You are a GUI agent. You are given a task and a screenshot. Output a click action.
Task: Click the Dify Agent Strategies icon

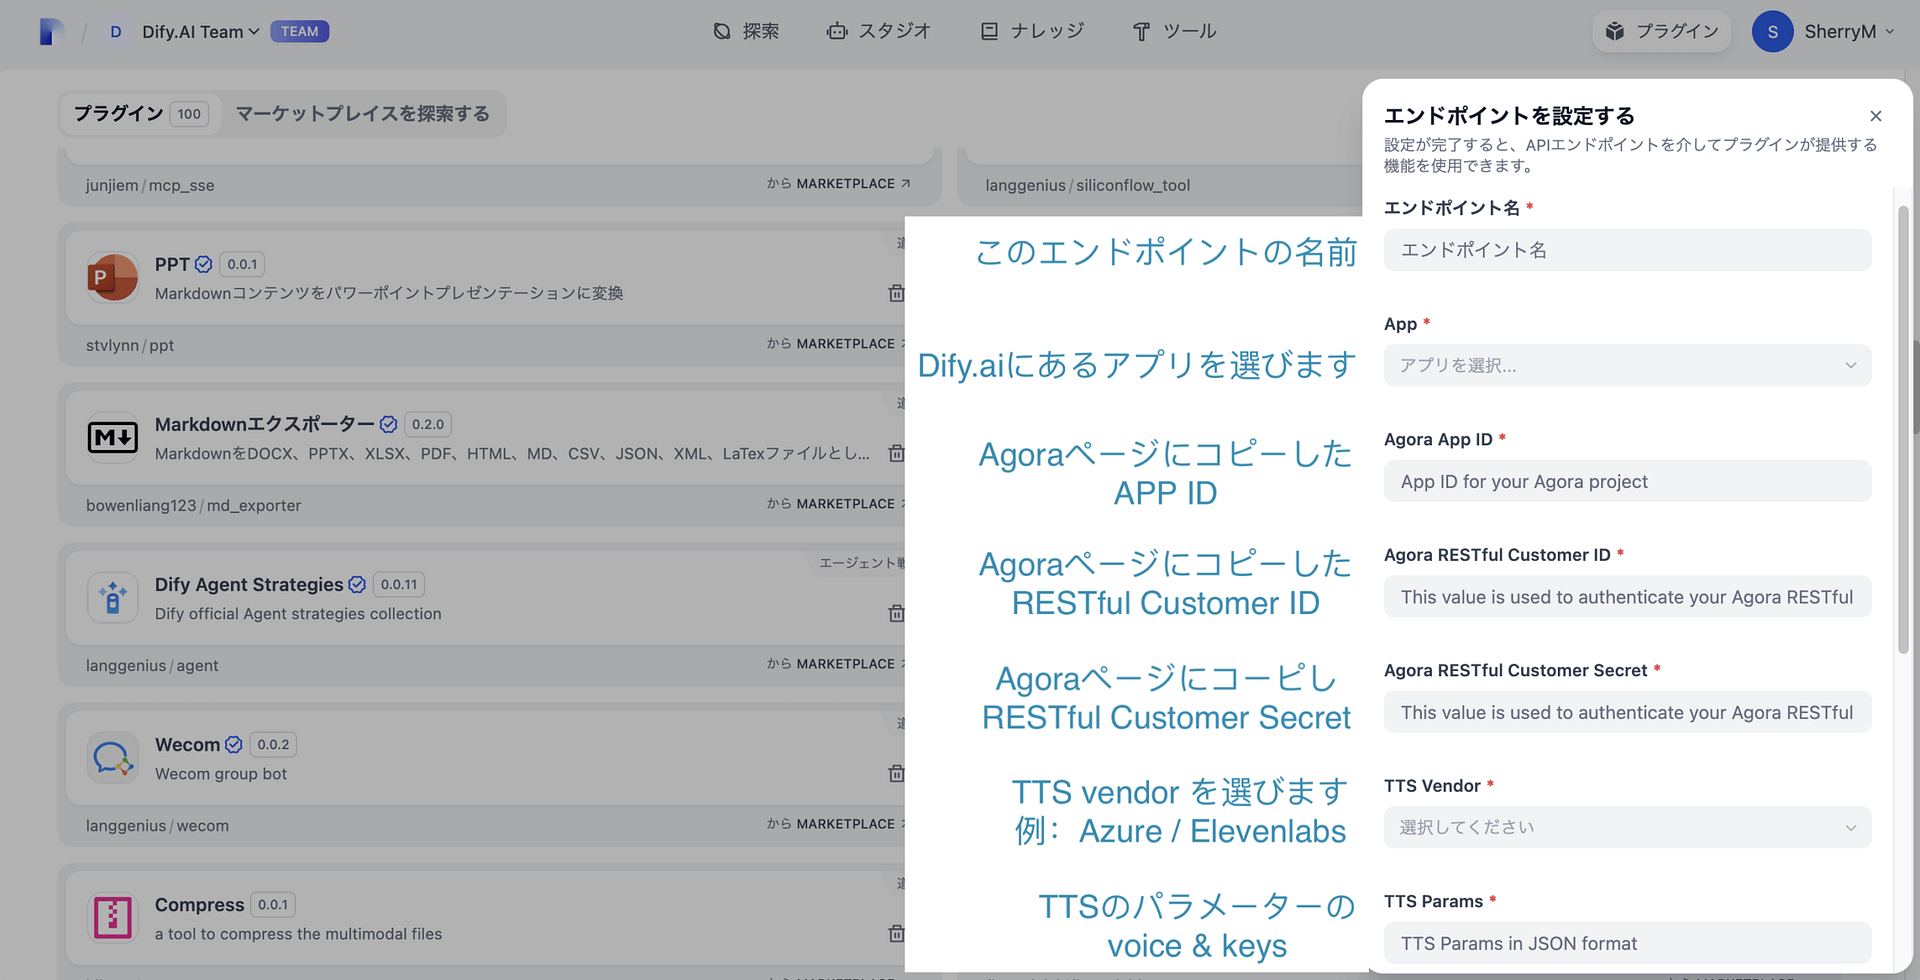[112, 598]
